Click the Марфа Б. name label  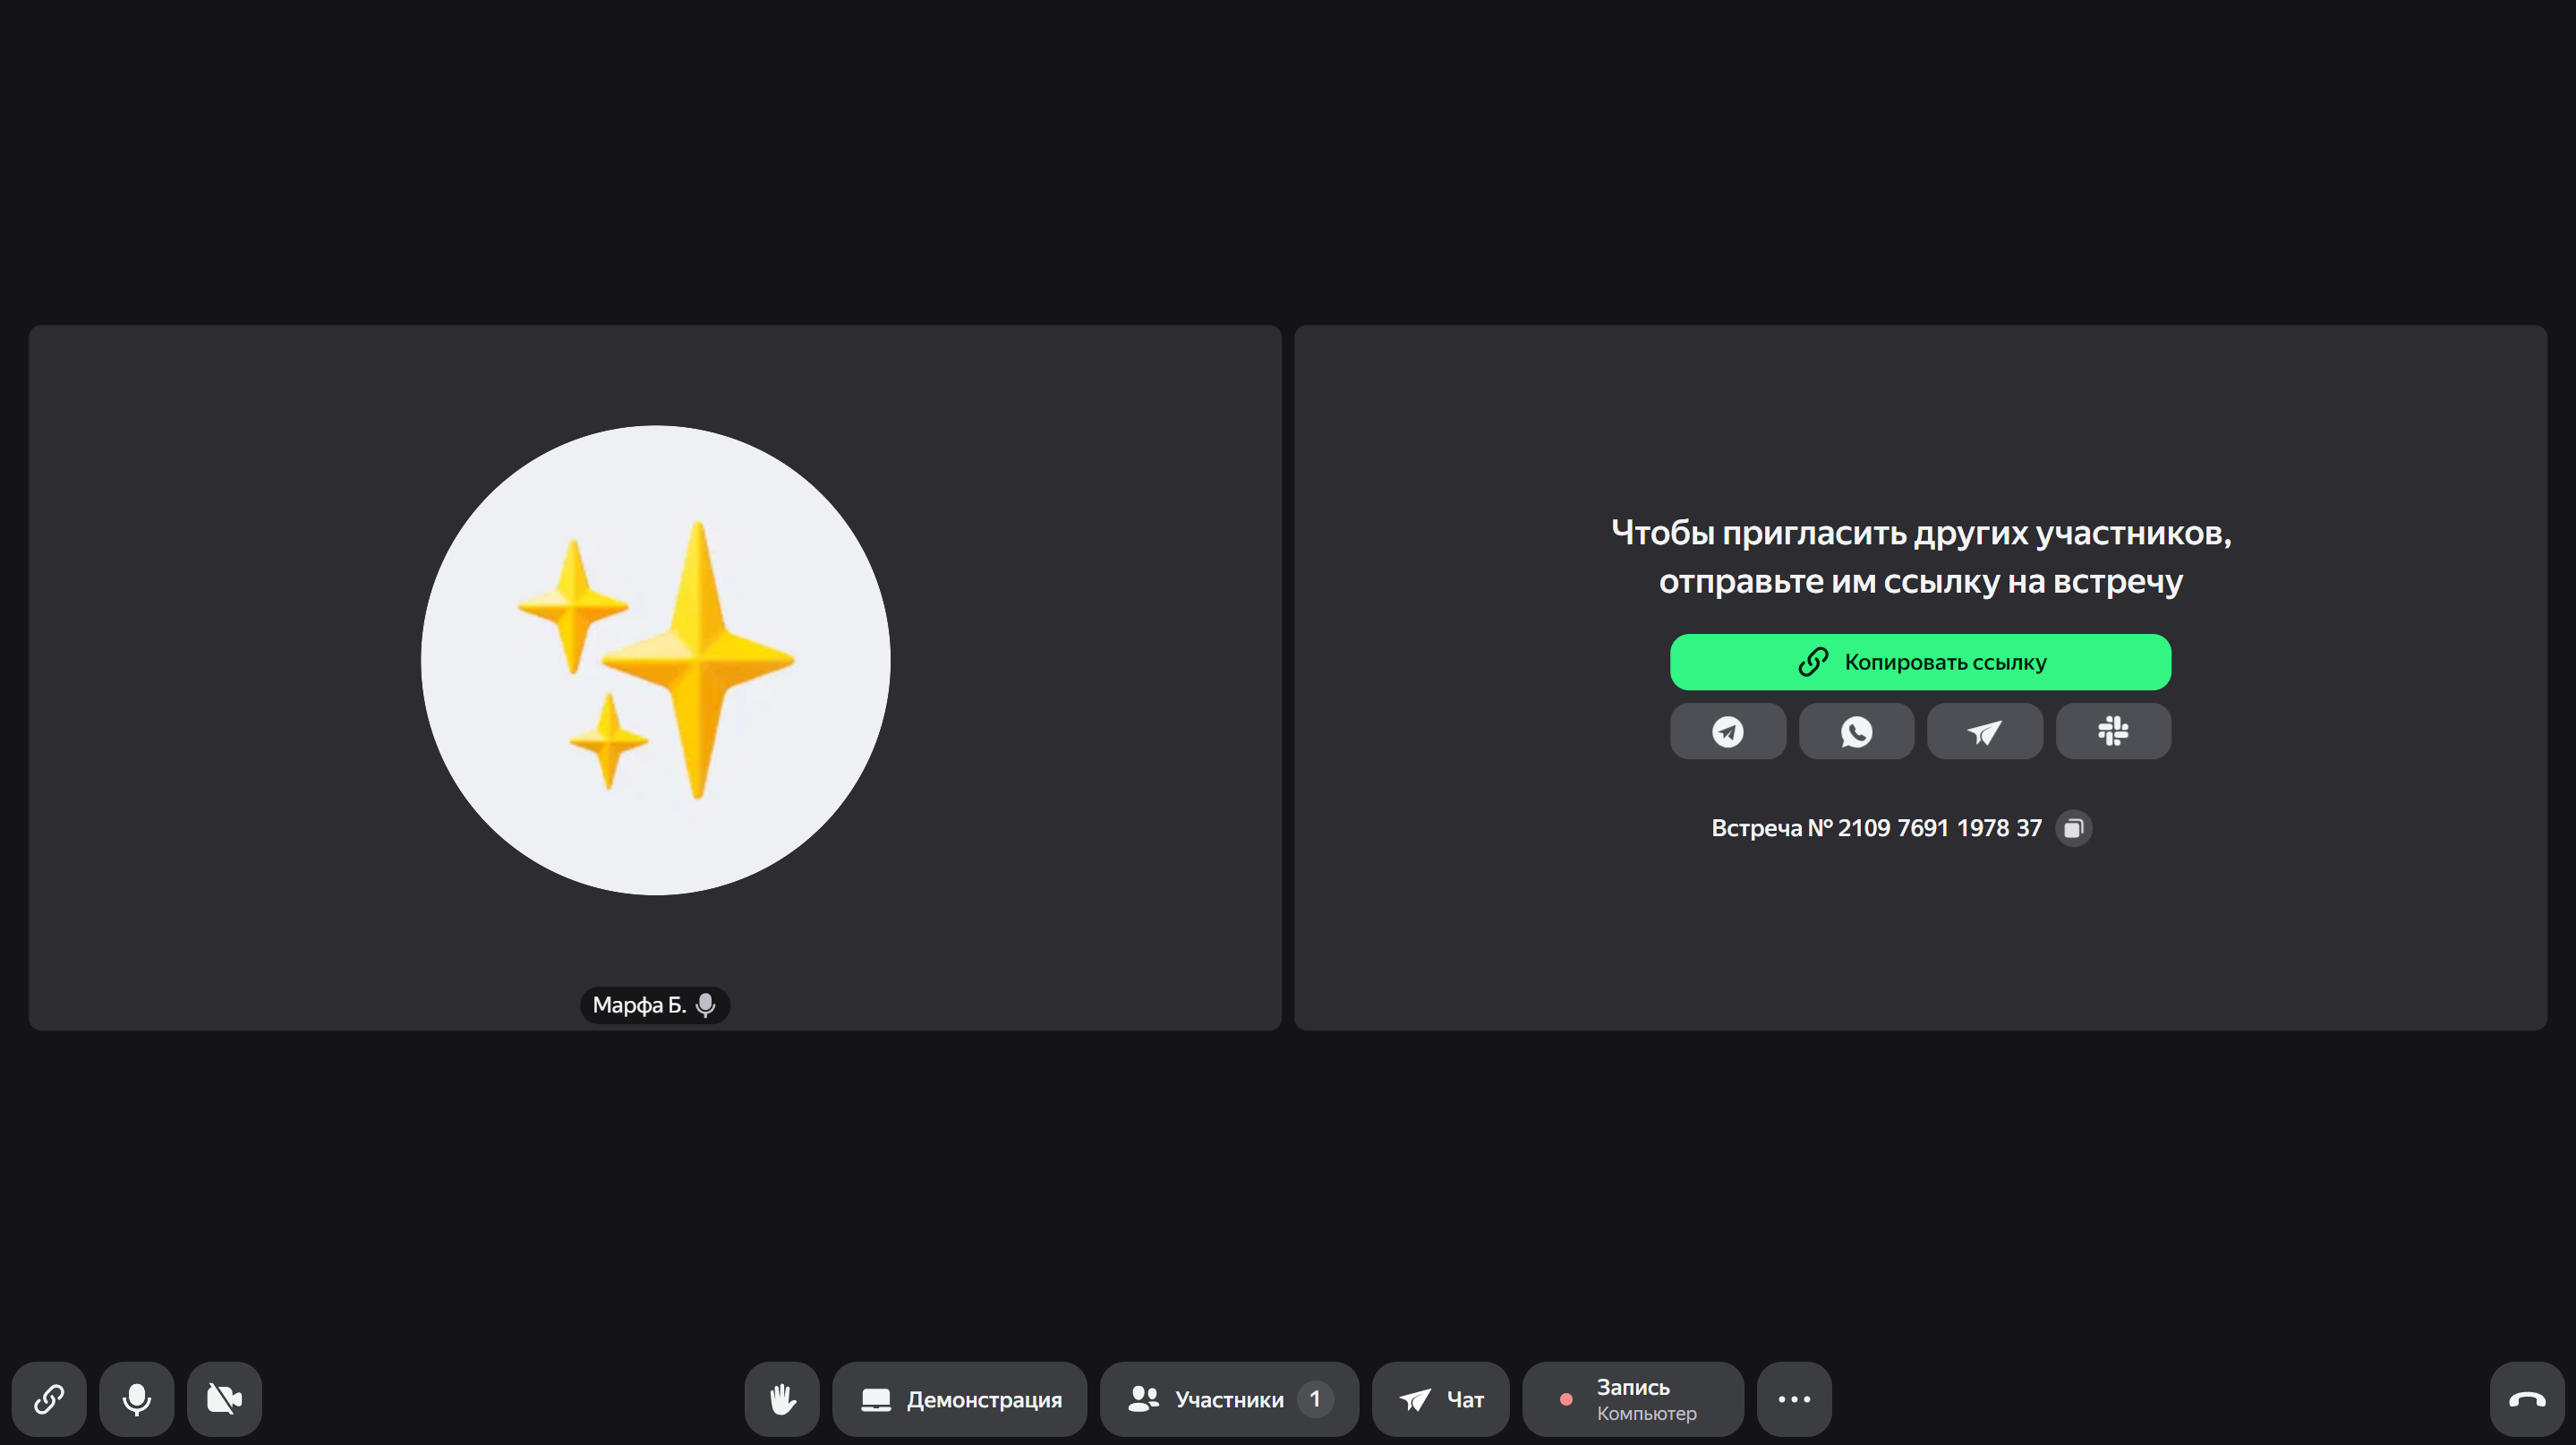click(639, 1005)
